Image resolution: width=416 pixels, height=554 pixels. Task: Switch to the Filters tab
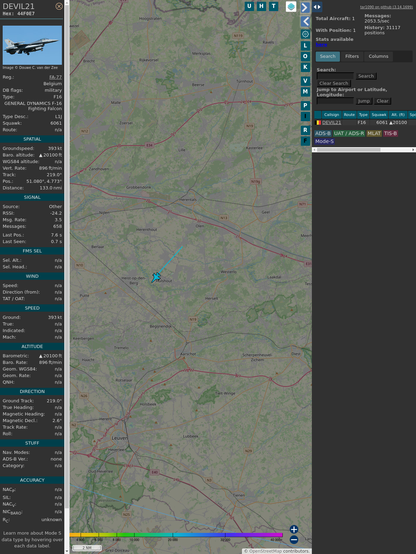[352, 56]
